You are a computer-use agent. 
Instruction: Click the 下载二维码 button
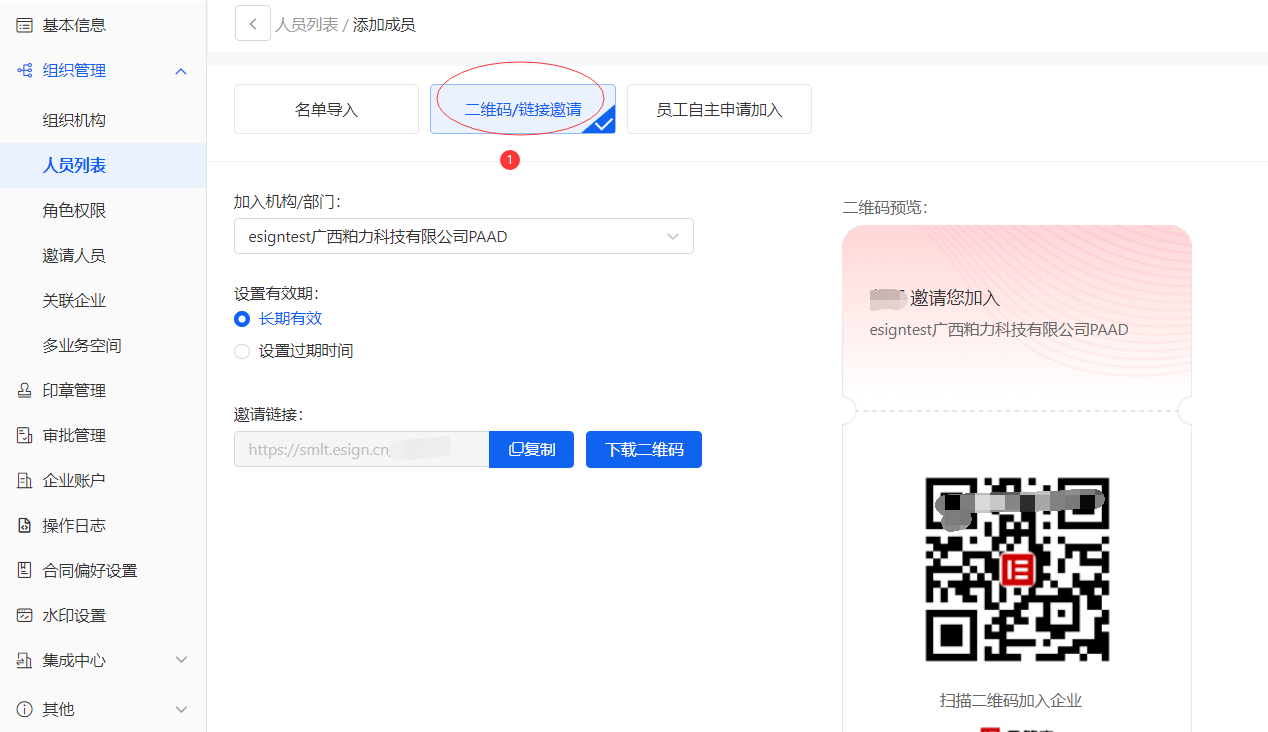[644, 449]
